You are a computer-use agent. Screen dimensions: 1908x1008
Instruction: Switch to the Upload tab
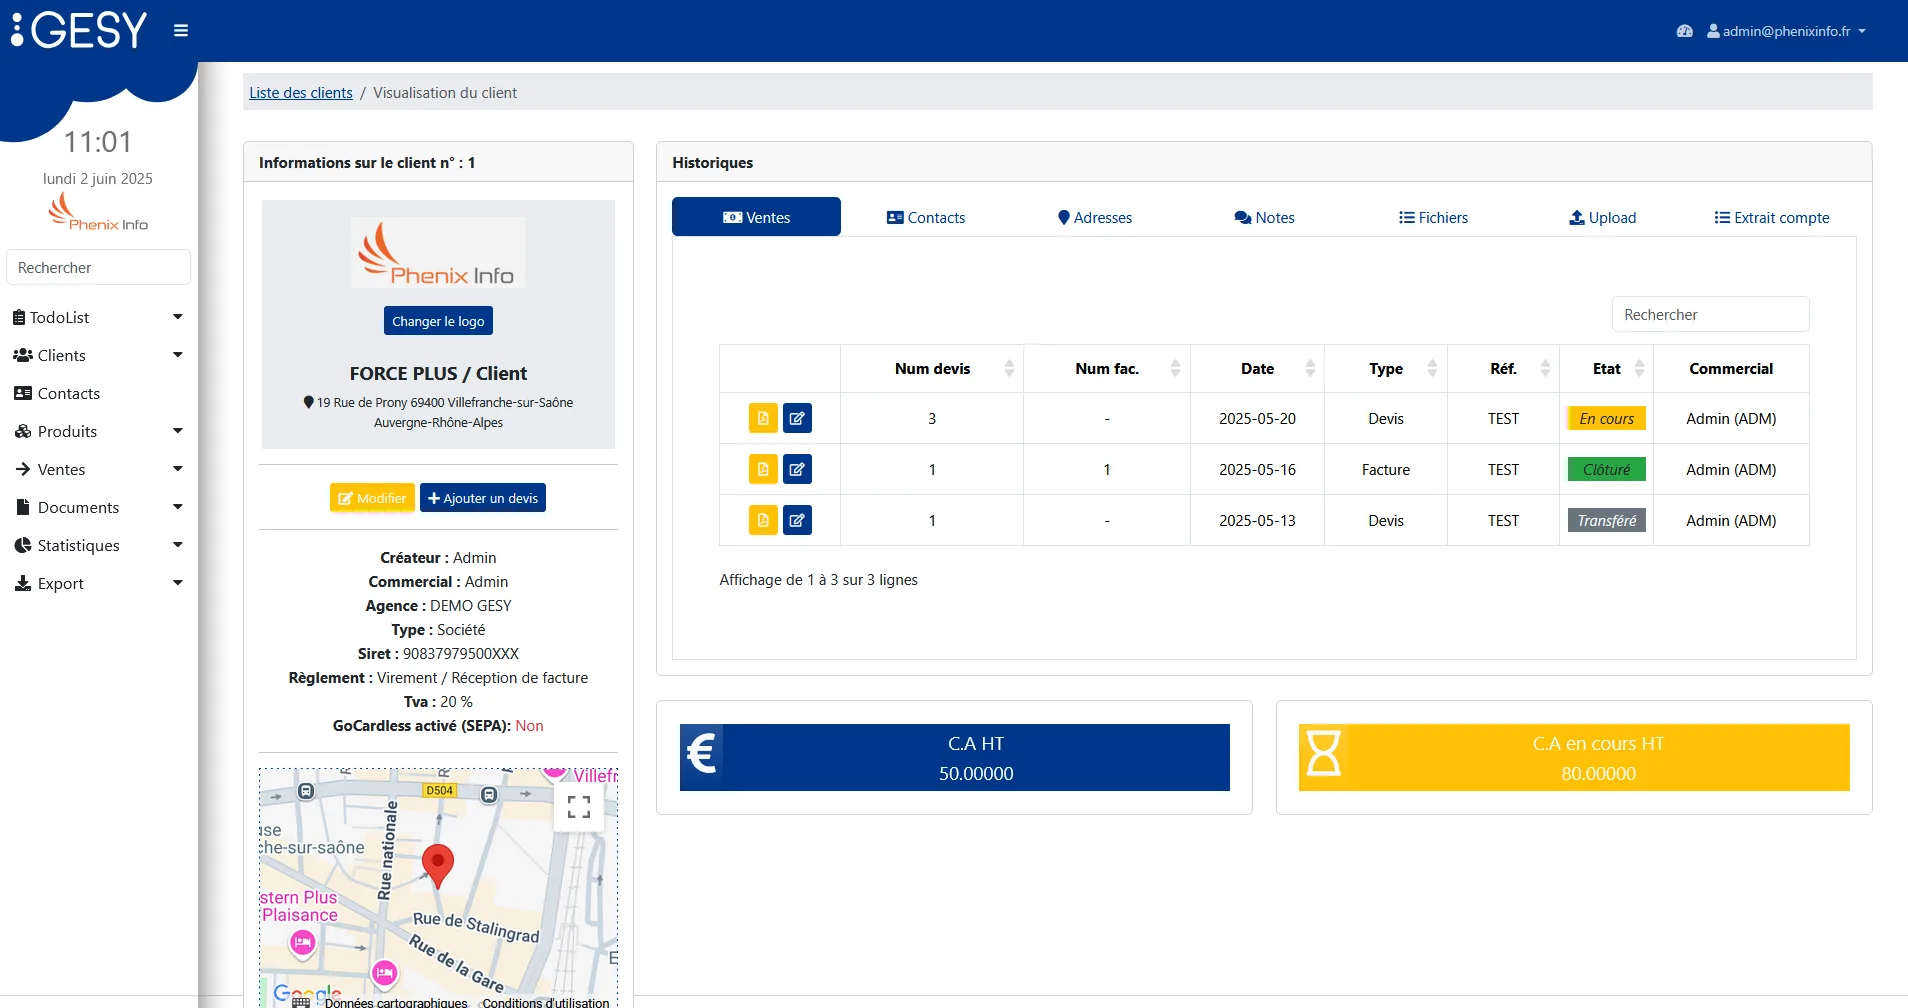coord(1602,218)
